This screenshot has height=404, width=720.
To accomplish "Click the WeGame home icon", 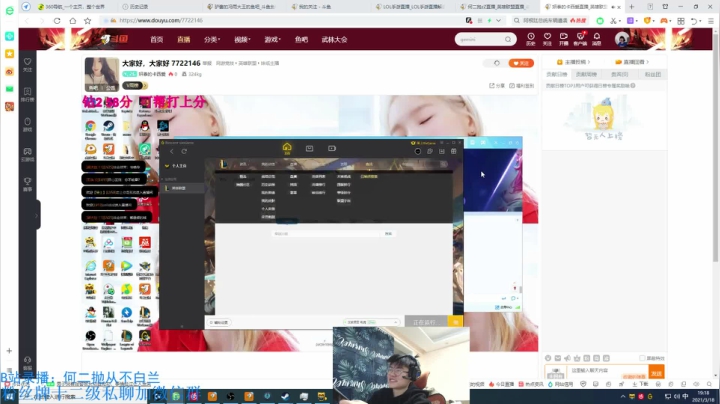I will pyautogui.click(x=287, y=148).
